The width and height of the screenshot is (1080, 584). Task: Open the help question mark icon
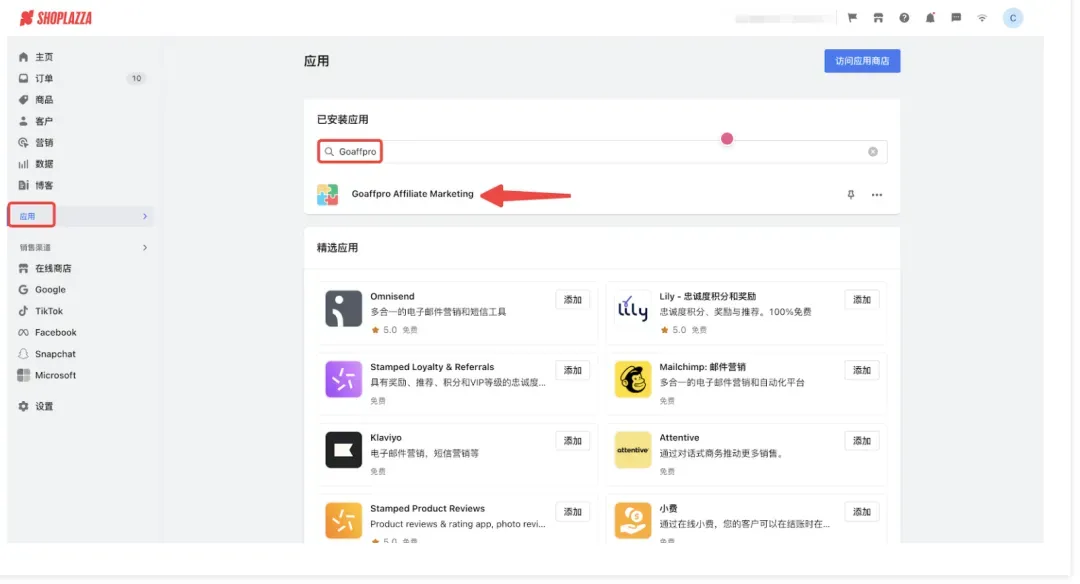tap(904, 18)
